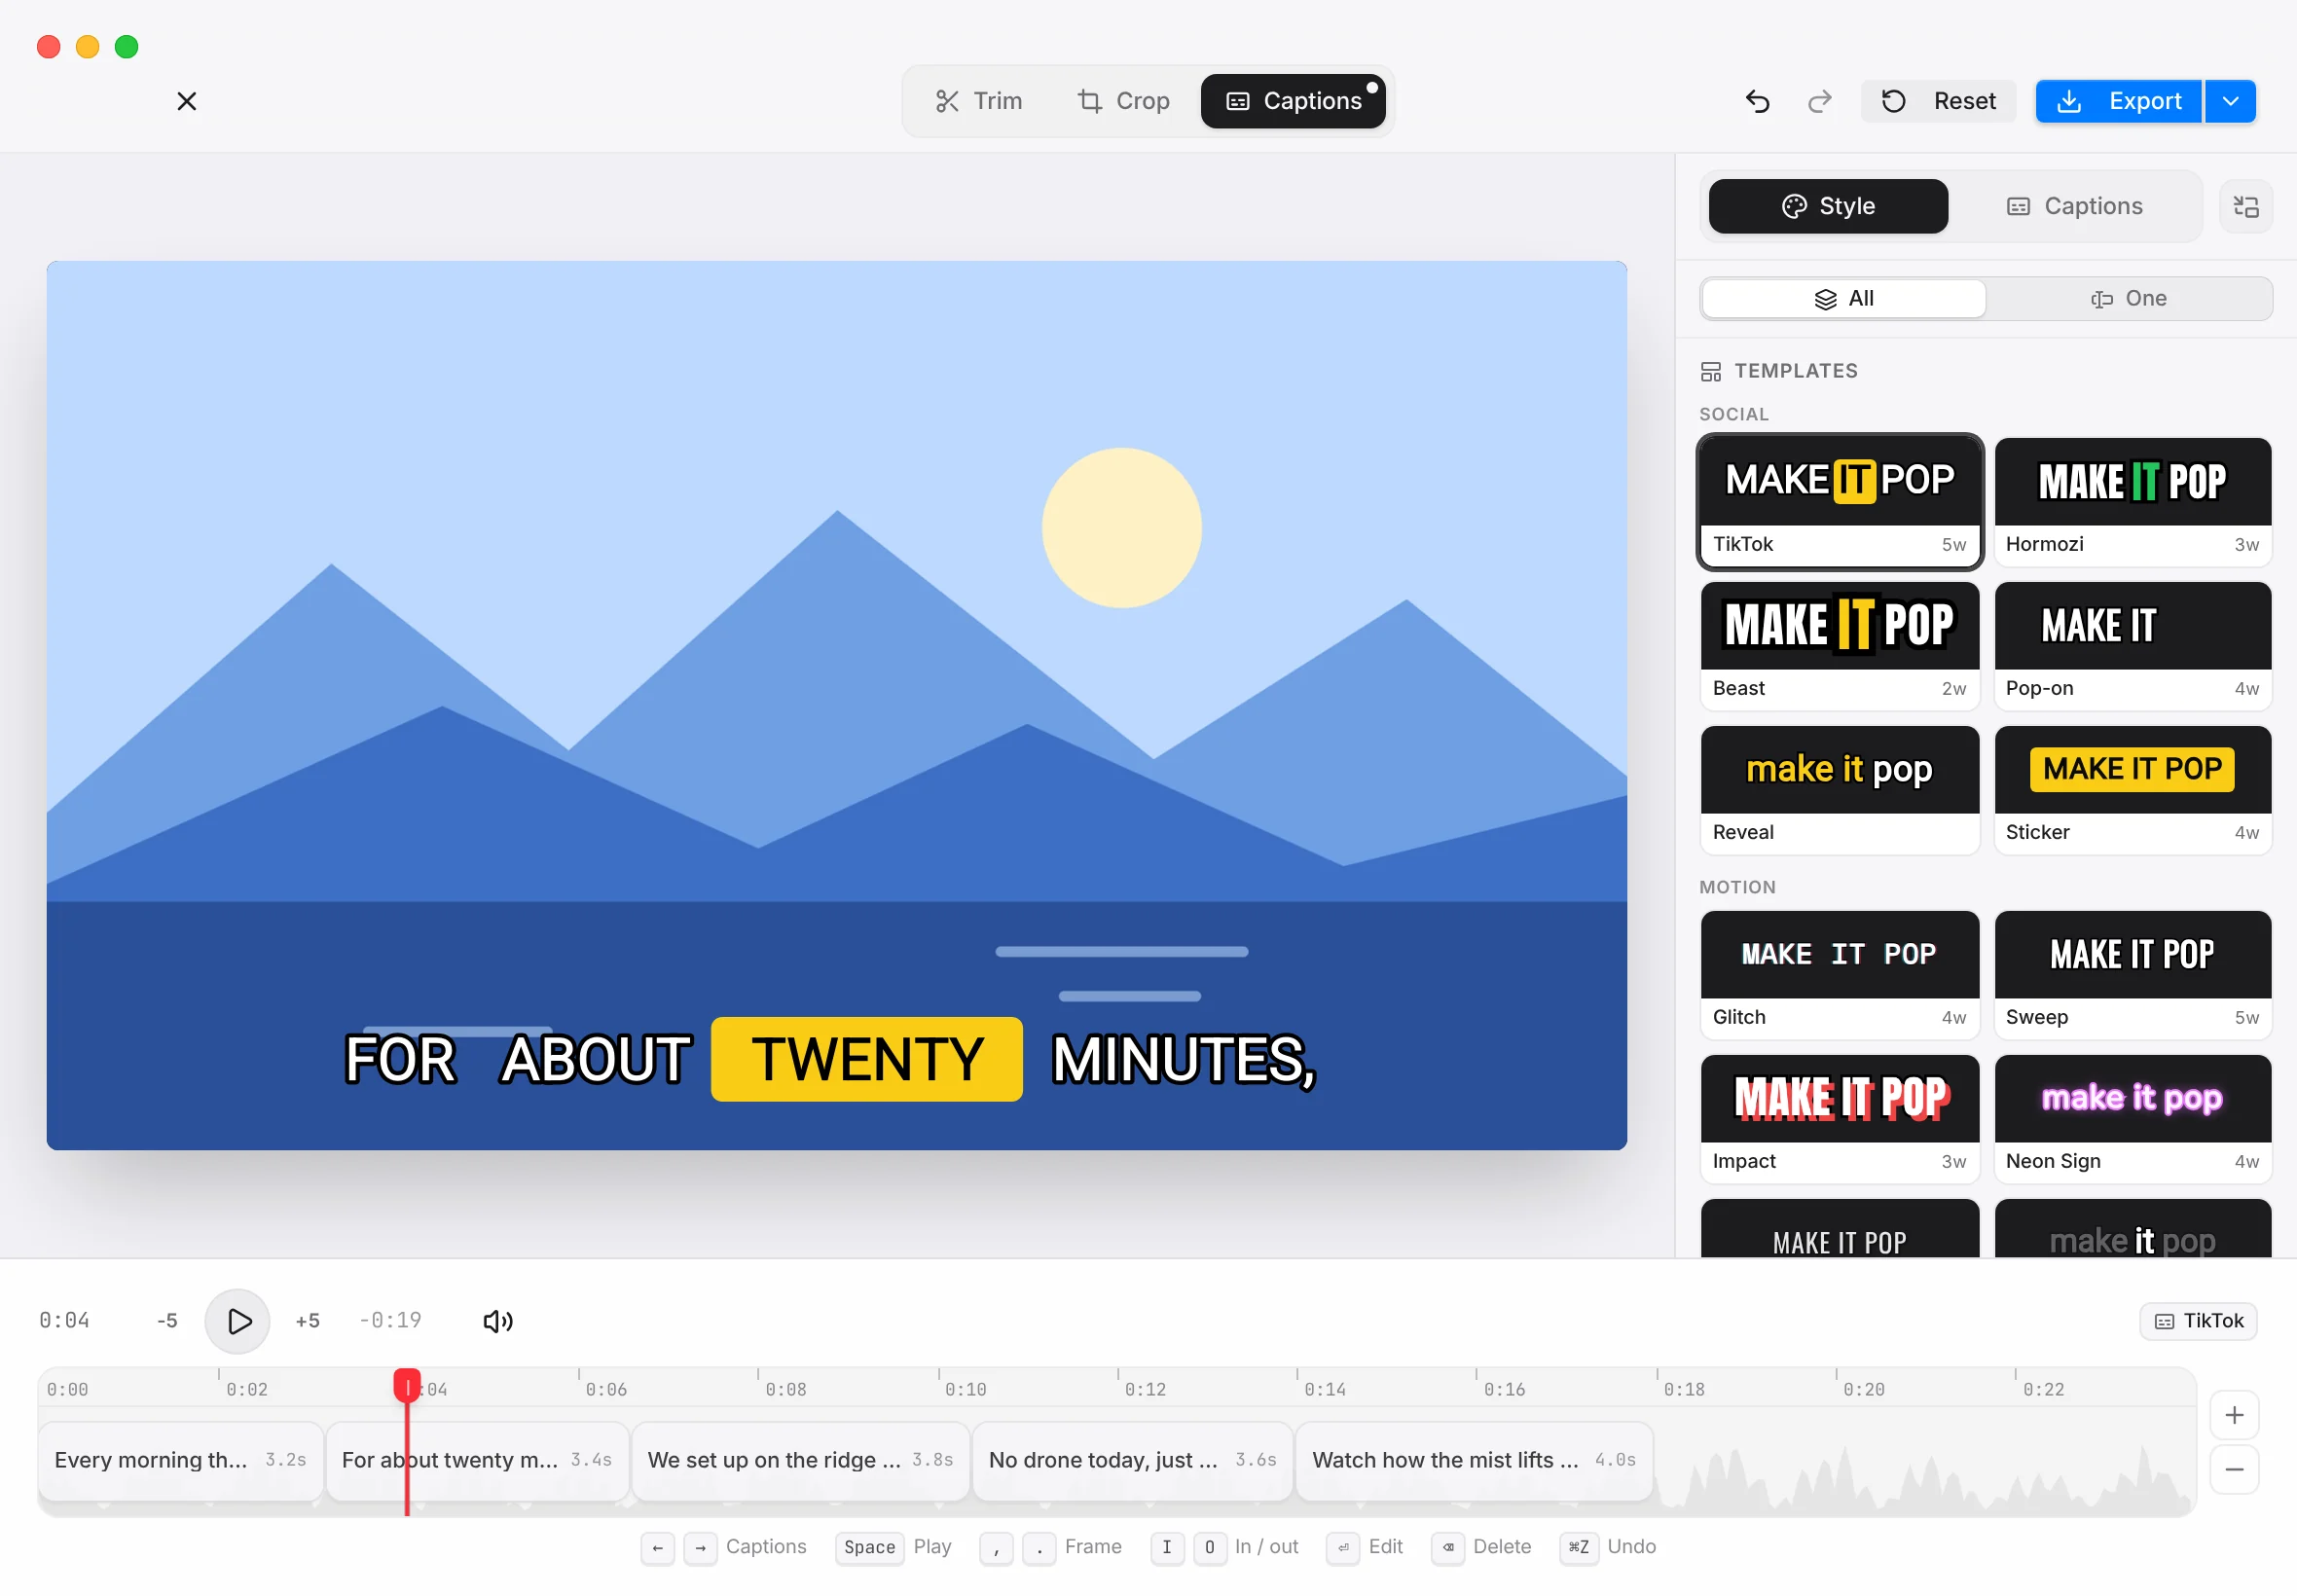Click the timeline ruler at 0:12
This screenshot has width=2297, height=1596.
tap(1145, 1388)
